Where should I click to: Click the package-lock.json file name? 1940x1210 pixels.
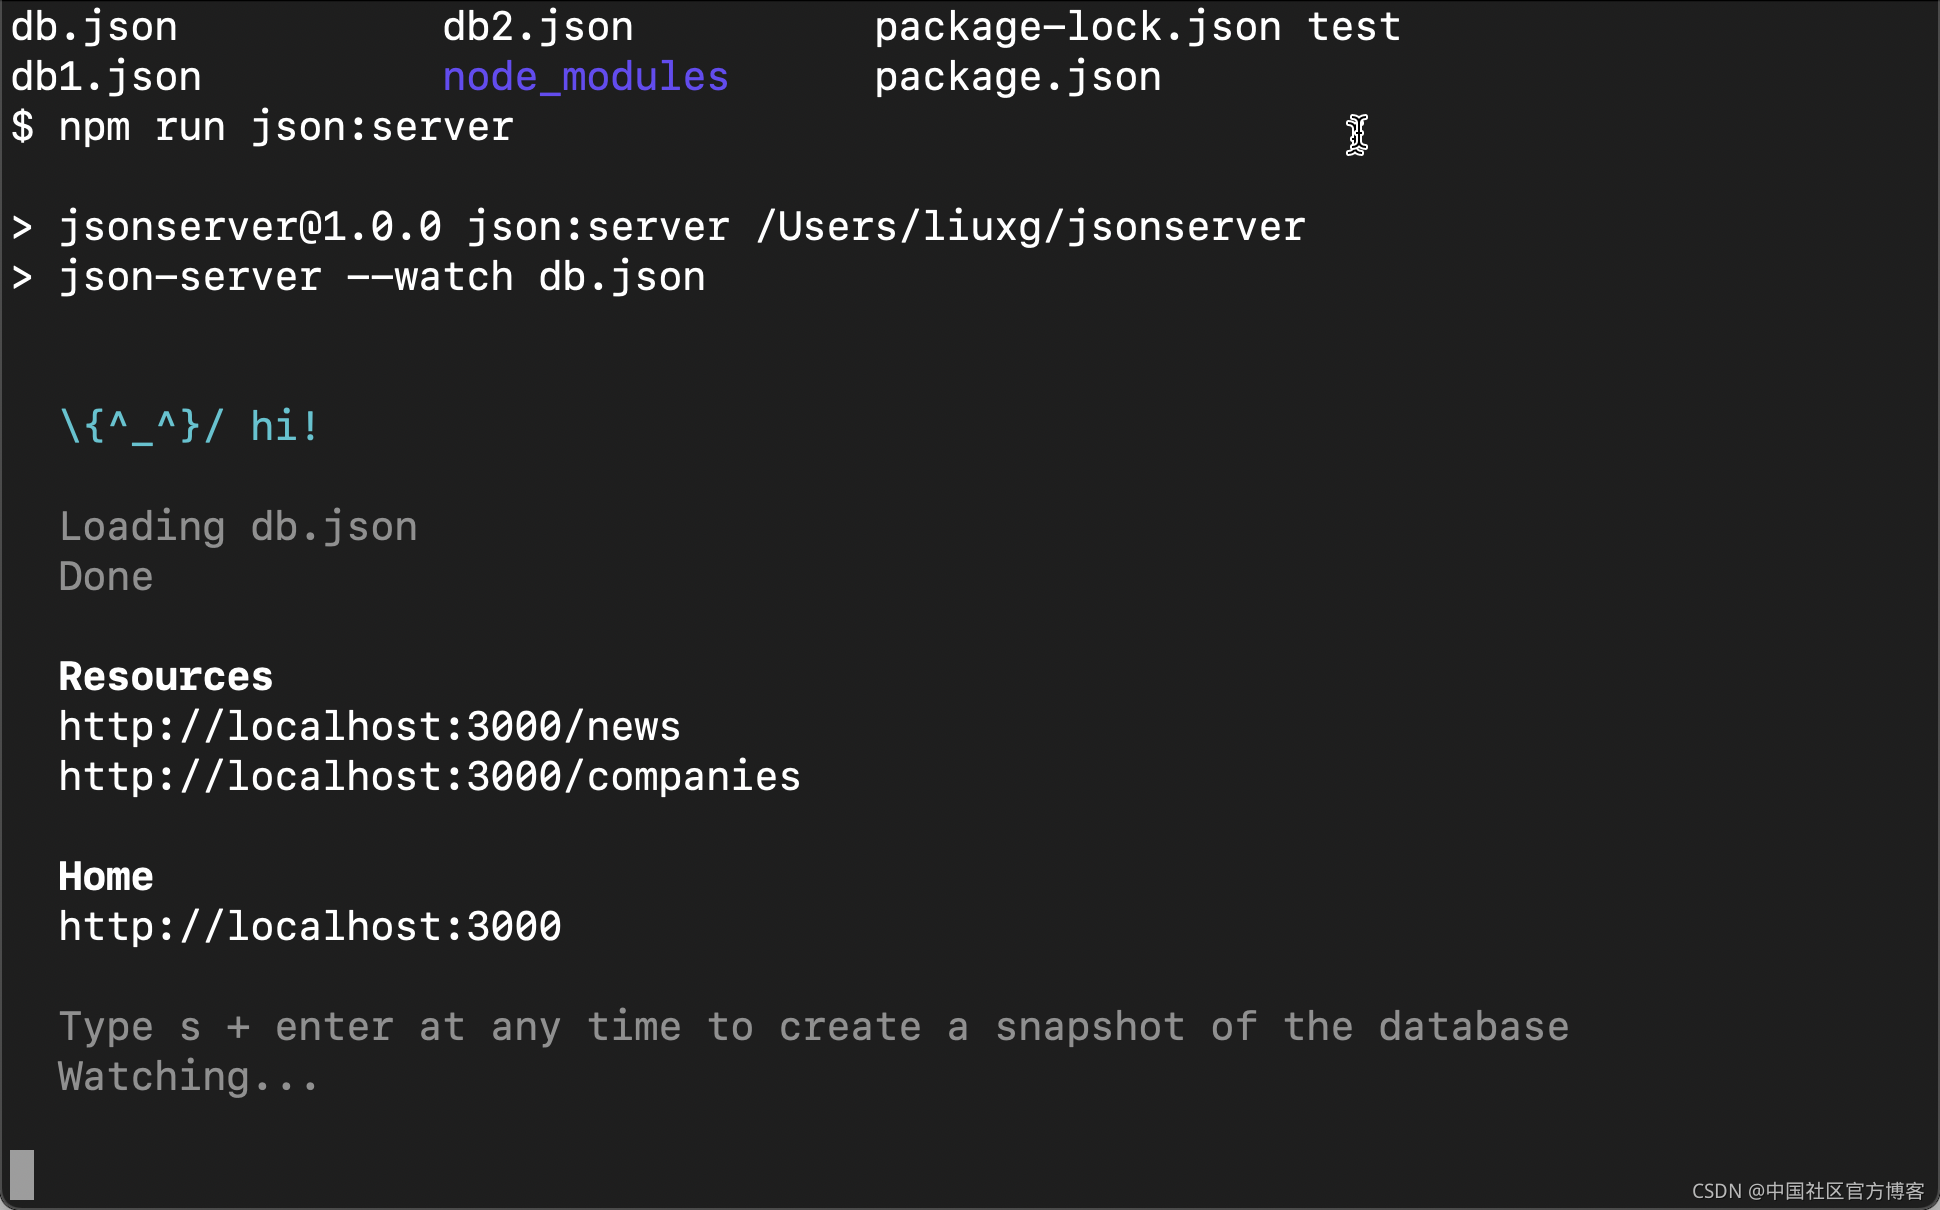1077,27
